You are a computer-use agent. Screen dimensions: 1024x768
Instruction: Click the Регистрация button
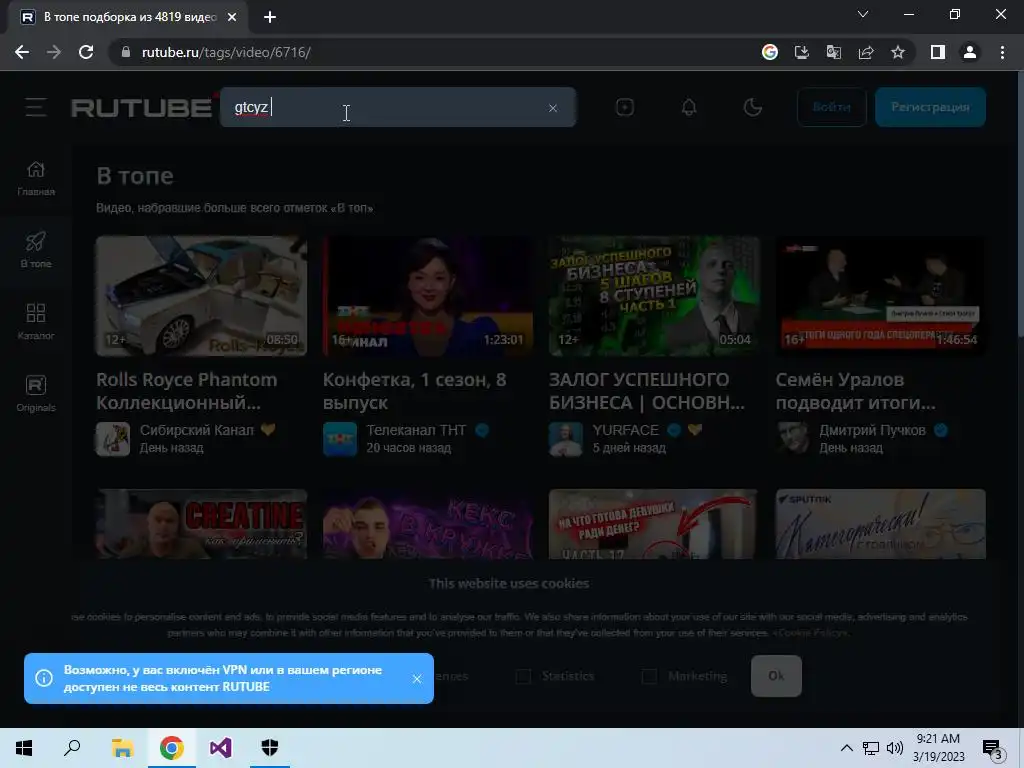[930, 107]
